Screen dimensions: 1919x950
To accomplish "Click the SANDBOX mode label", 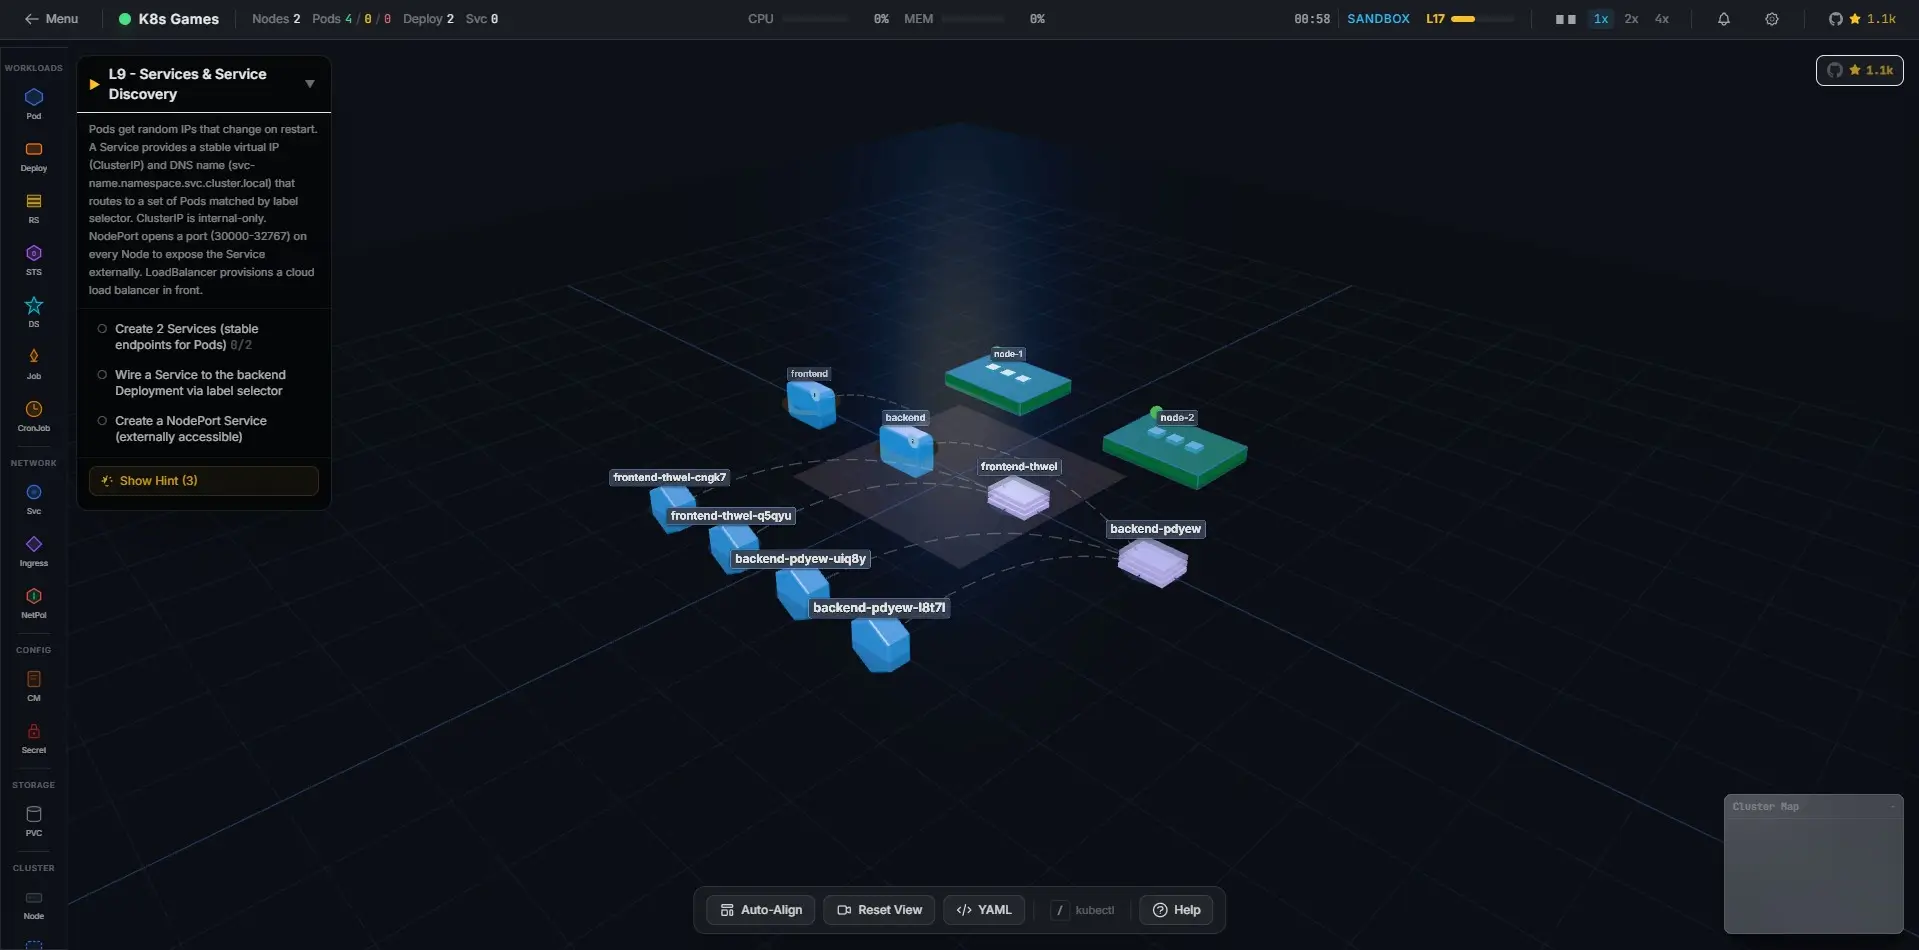I will pos(1378,19).
